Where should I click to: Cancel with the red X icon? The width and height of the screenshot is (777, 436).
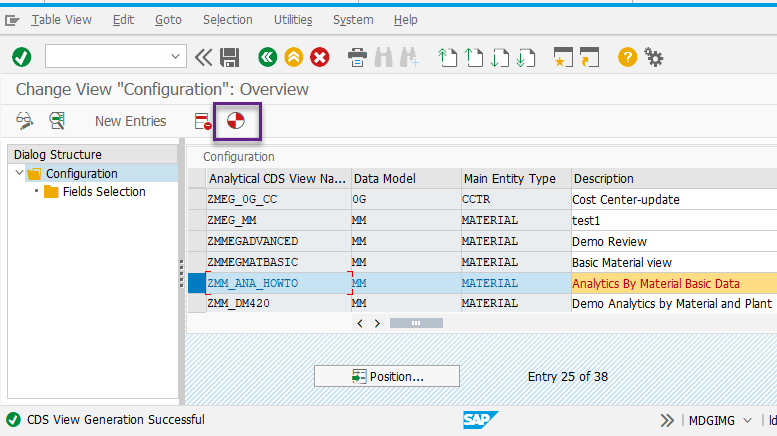[320, 57]
